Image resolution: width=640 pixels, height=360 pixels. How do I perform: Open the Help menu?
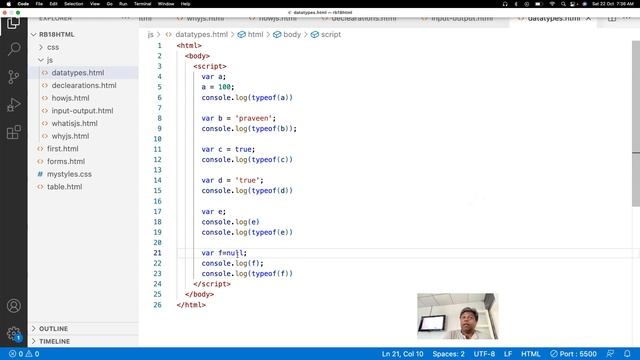pyautogui.click(x=185, y=4)
